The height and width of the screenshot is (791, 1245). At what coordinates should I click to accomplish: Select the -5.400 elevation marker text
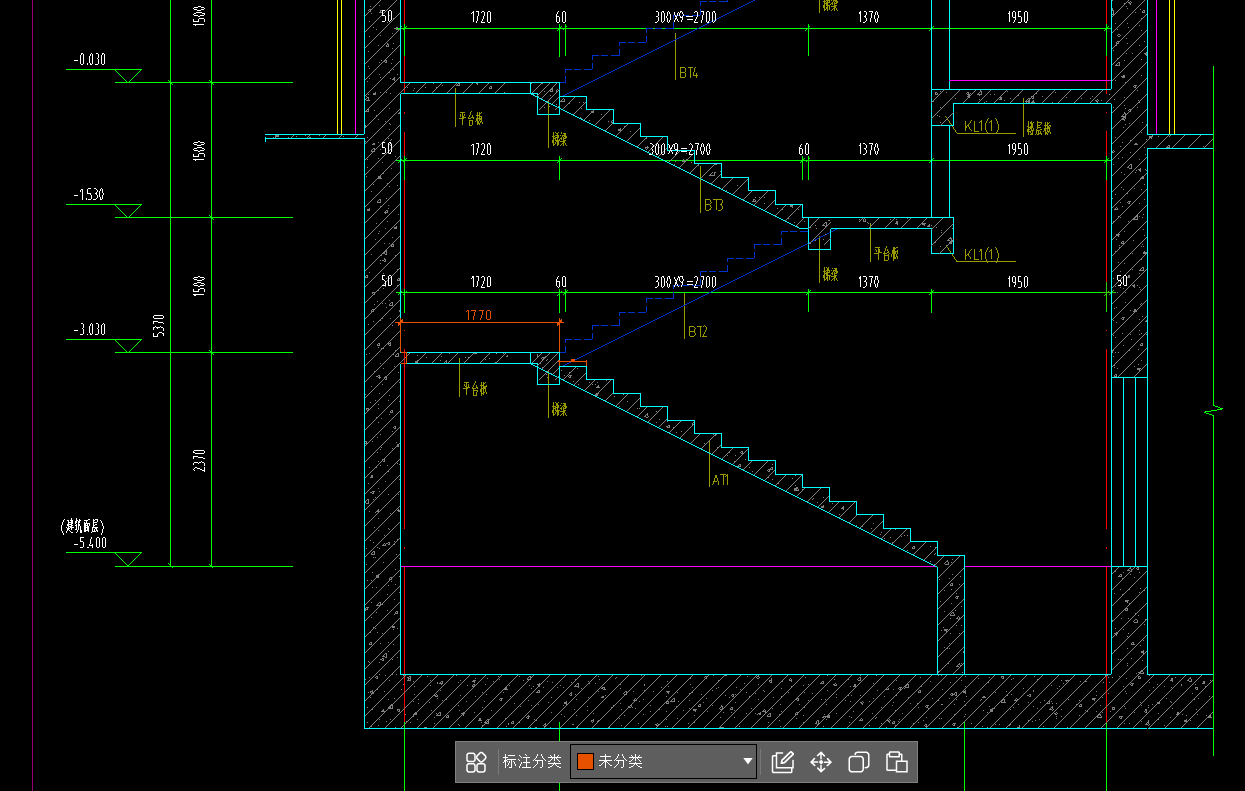click(90, 544)
